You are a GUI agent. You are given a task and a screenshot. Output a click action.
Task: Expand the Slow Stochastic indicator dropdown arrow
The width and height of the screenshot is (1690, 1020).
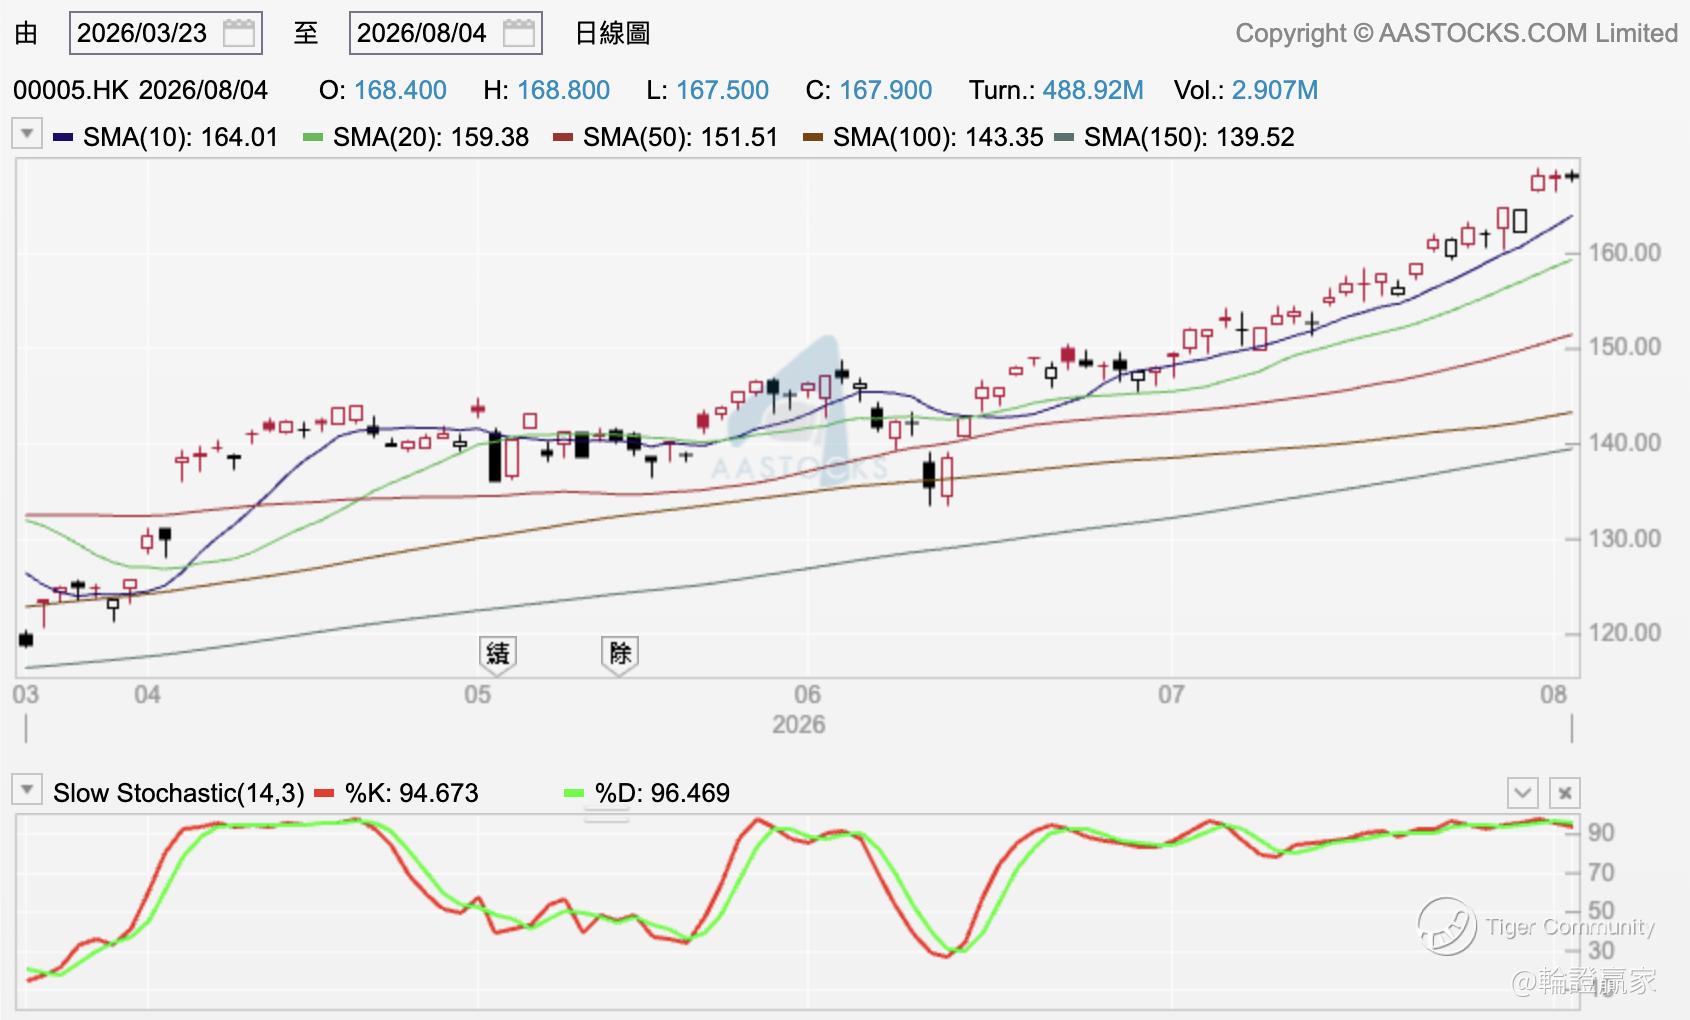point(27,790)
